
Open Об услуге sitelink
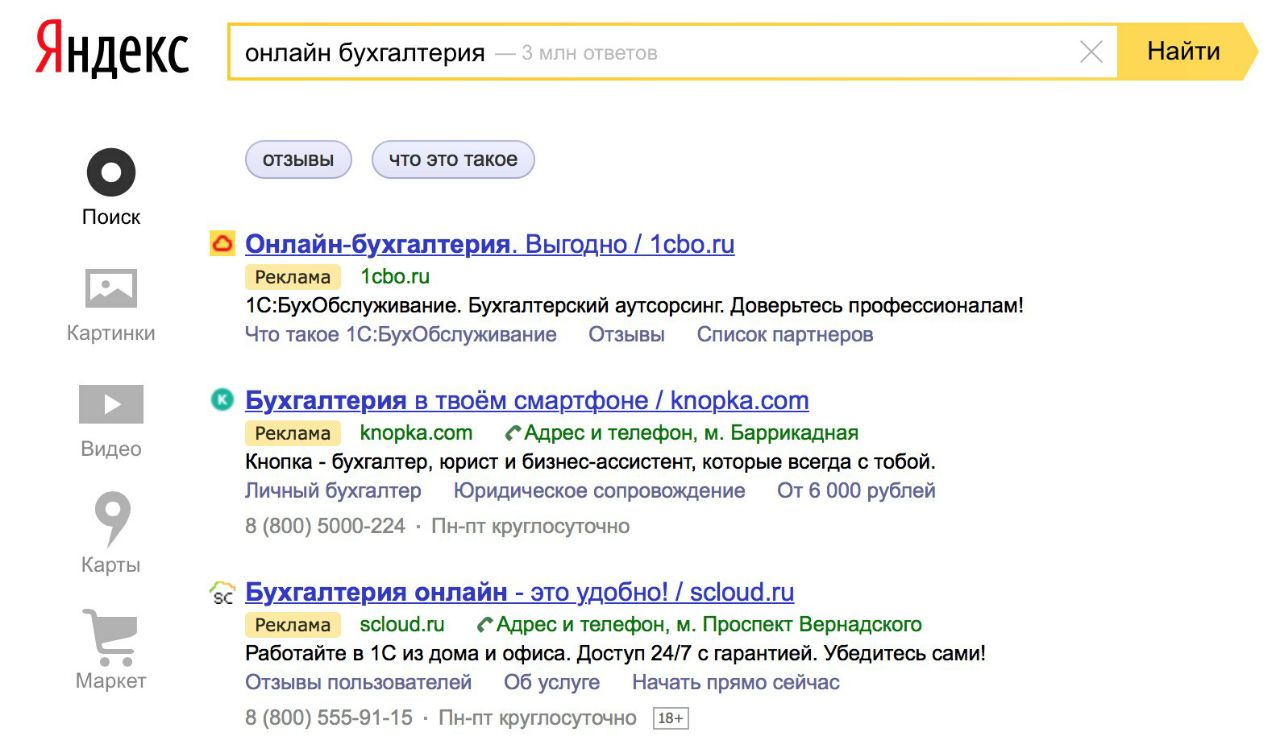552,683
